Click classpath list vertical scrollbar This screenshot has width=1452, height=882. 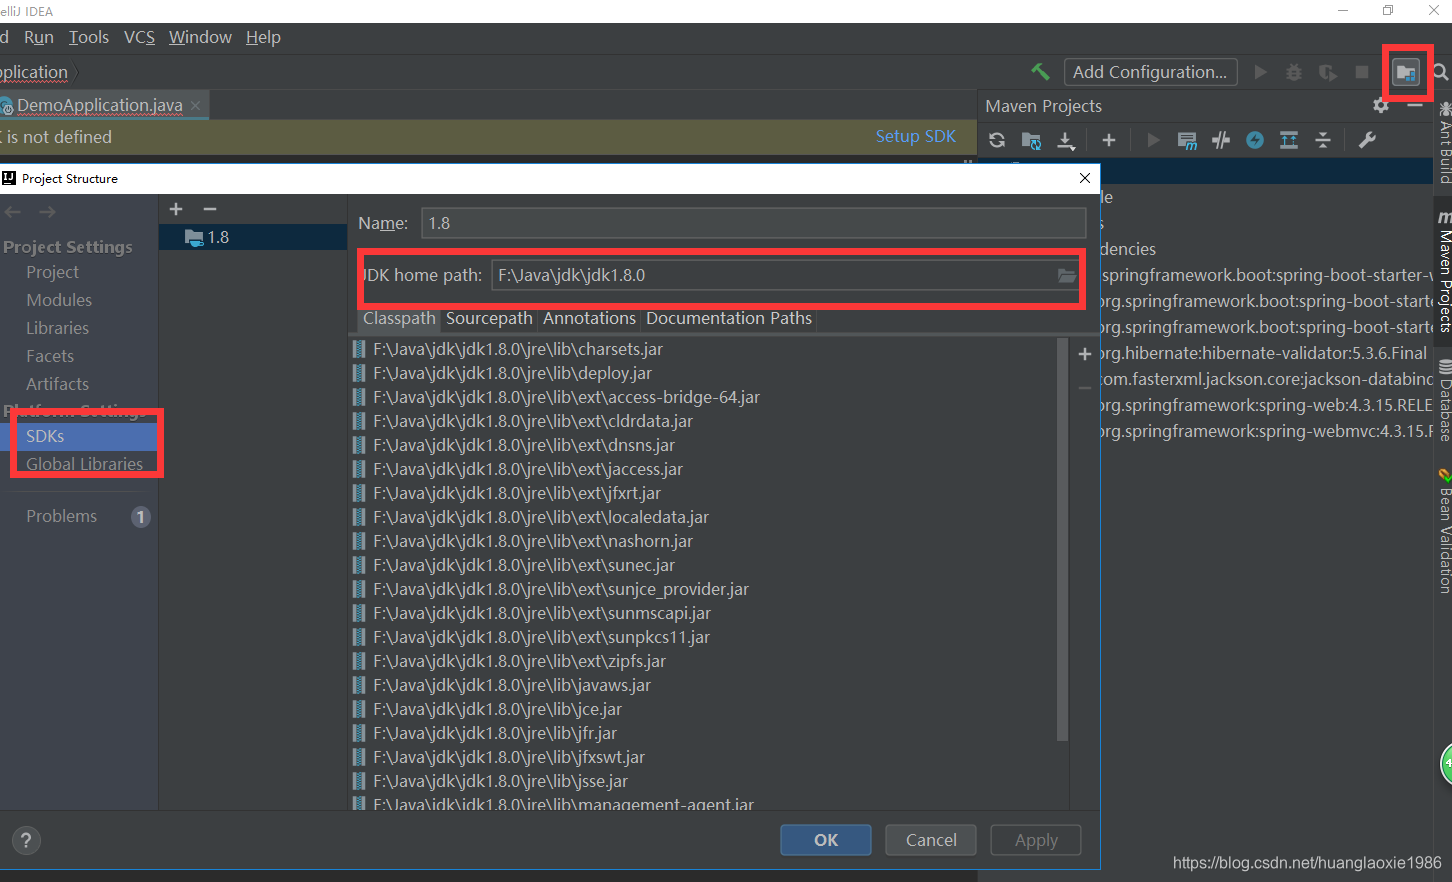click(1062, 540)
